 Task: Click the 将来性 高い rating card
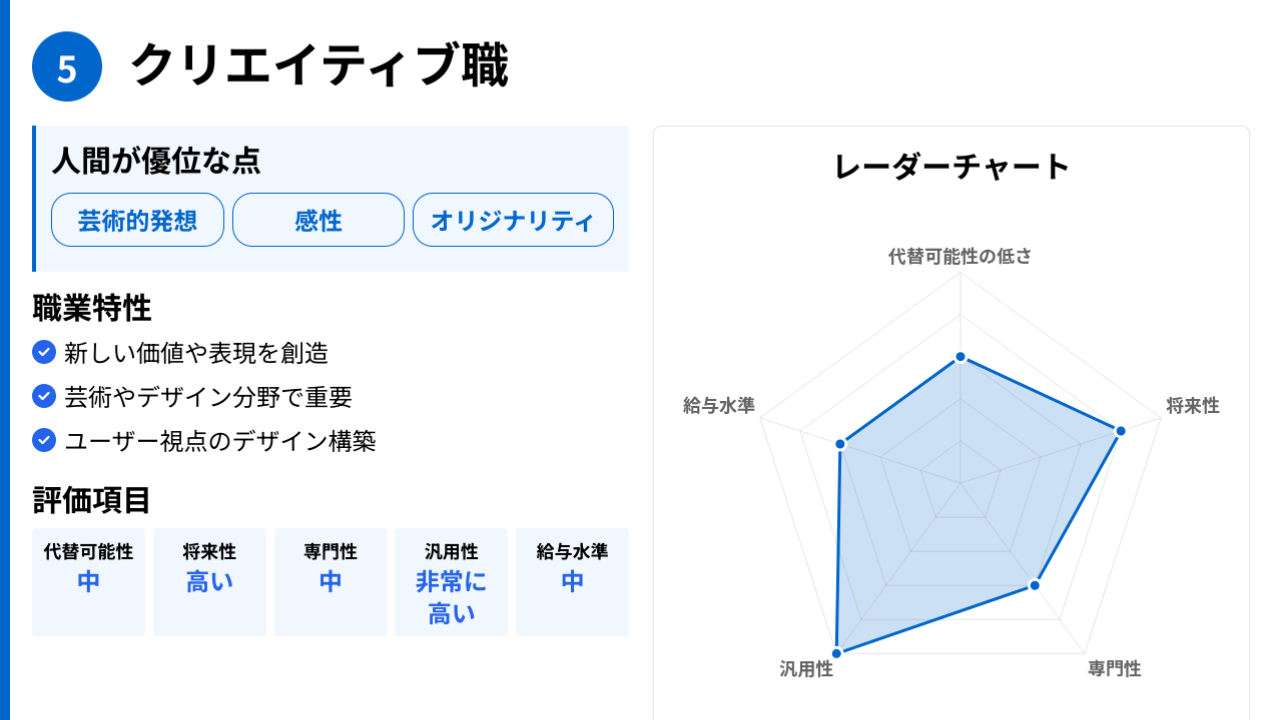click(209, 581)
